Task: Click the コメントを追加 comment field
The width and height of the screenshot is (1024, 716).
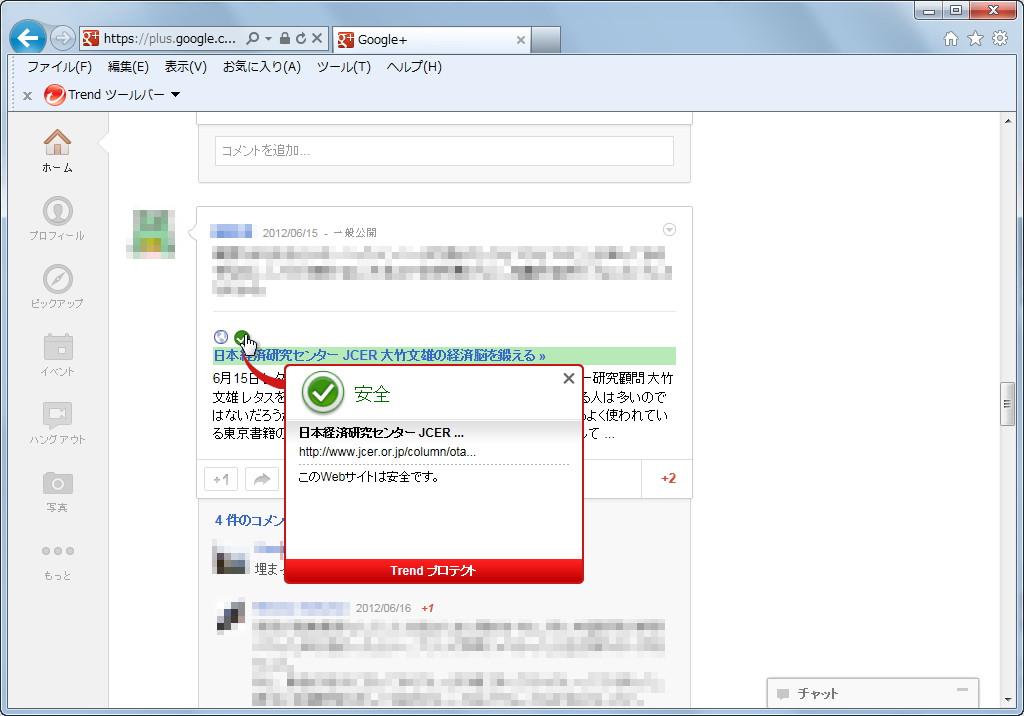Action: (x=443, y=150)
